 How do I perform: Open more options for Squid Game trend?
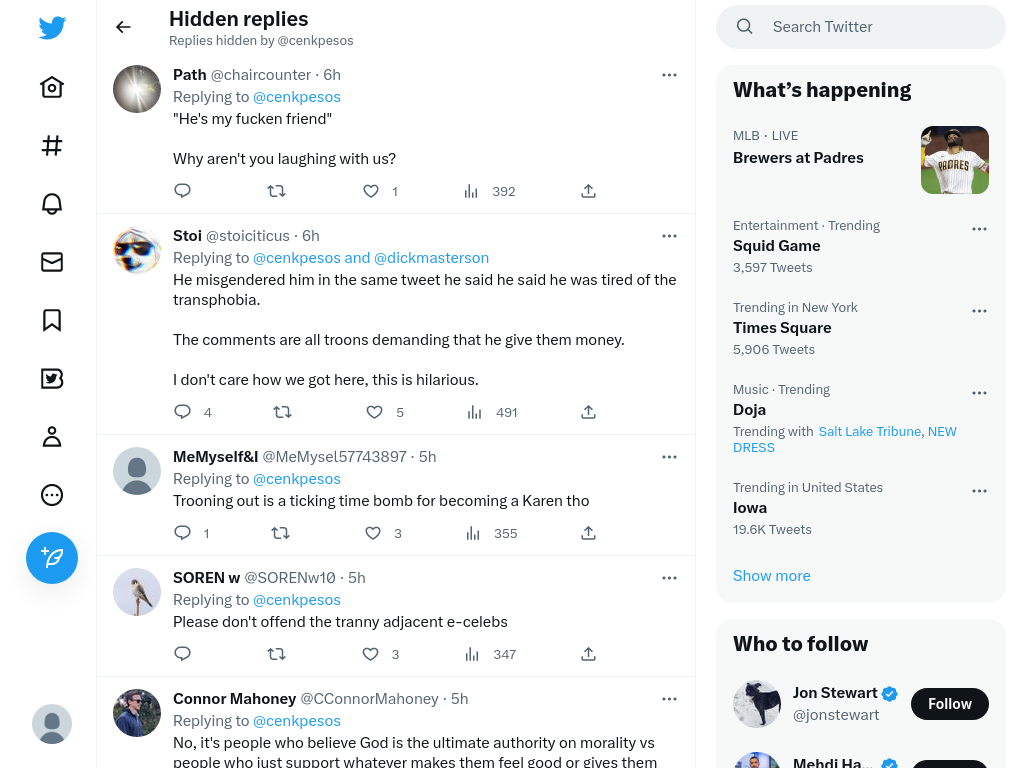pyautogui.click(x=979, y=229)
